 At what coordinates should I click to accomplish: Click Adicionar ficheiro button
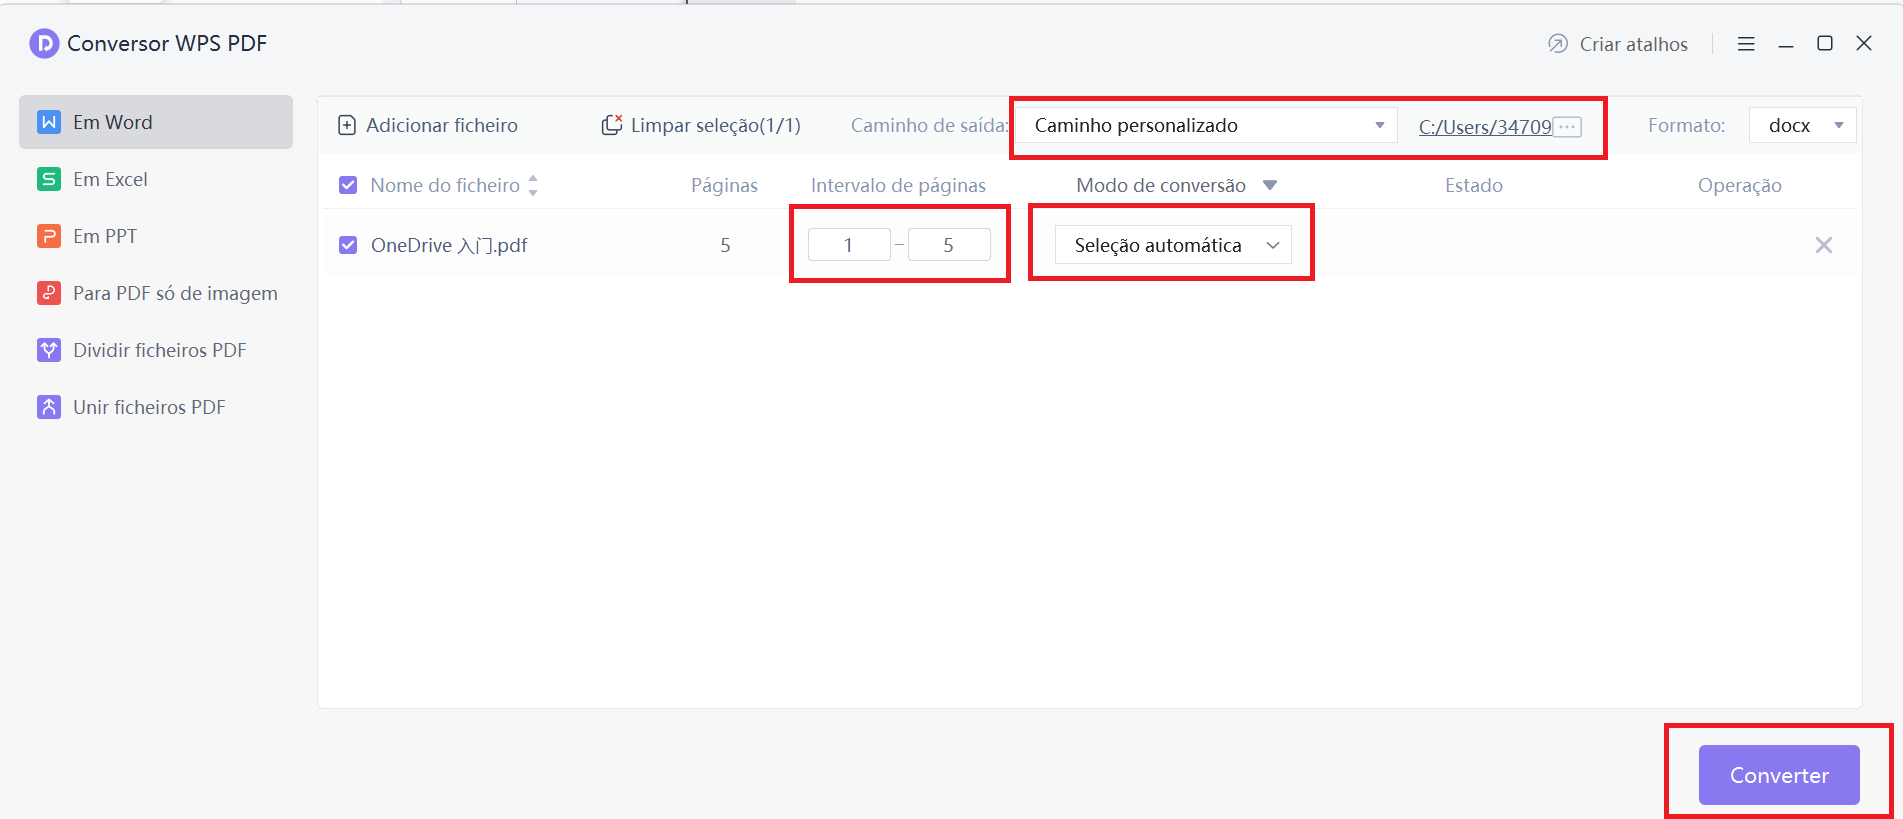point(428,125)
